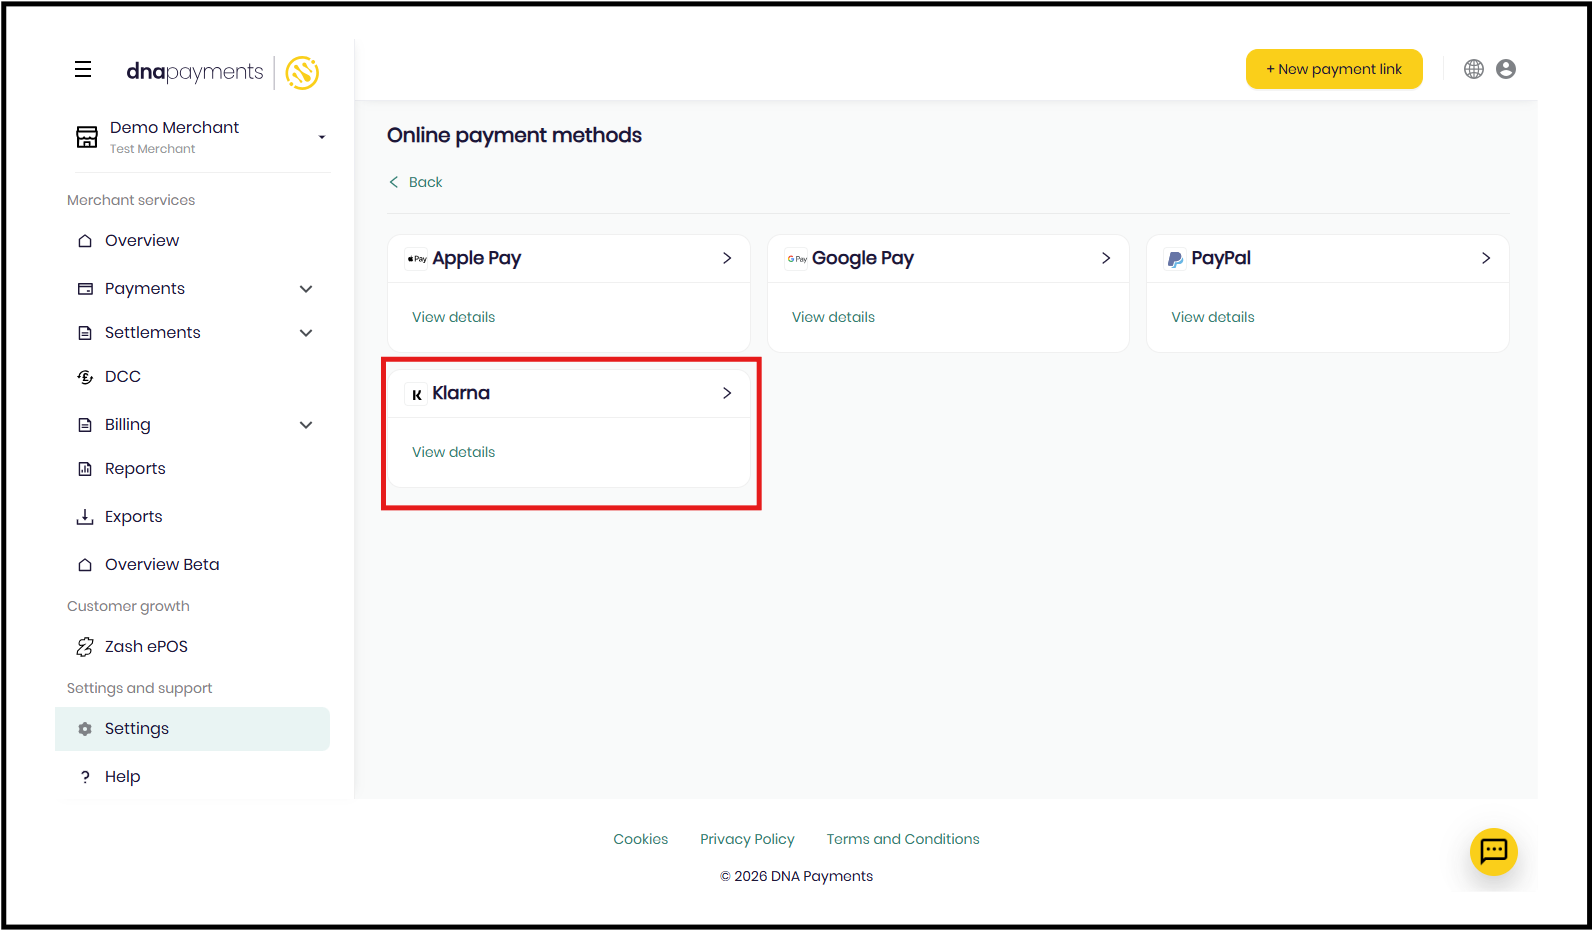The image size is (1592, 930).
Task: Open the language globe icon
Action: (x=1473, y=69)
